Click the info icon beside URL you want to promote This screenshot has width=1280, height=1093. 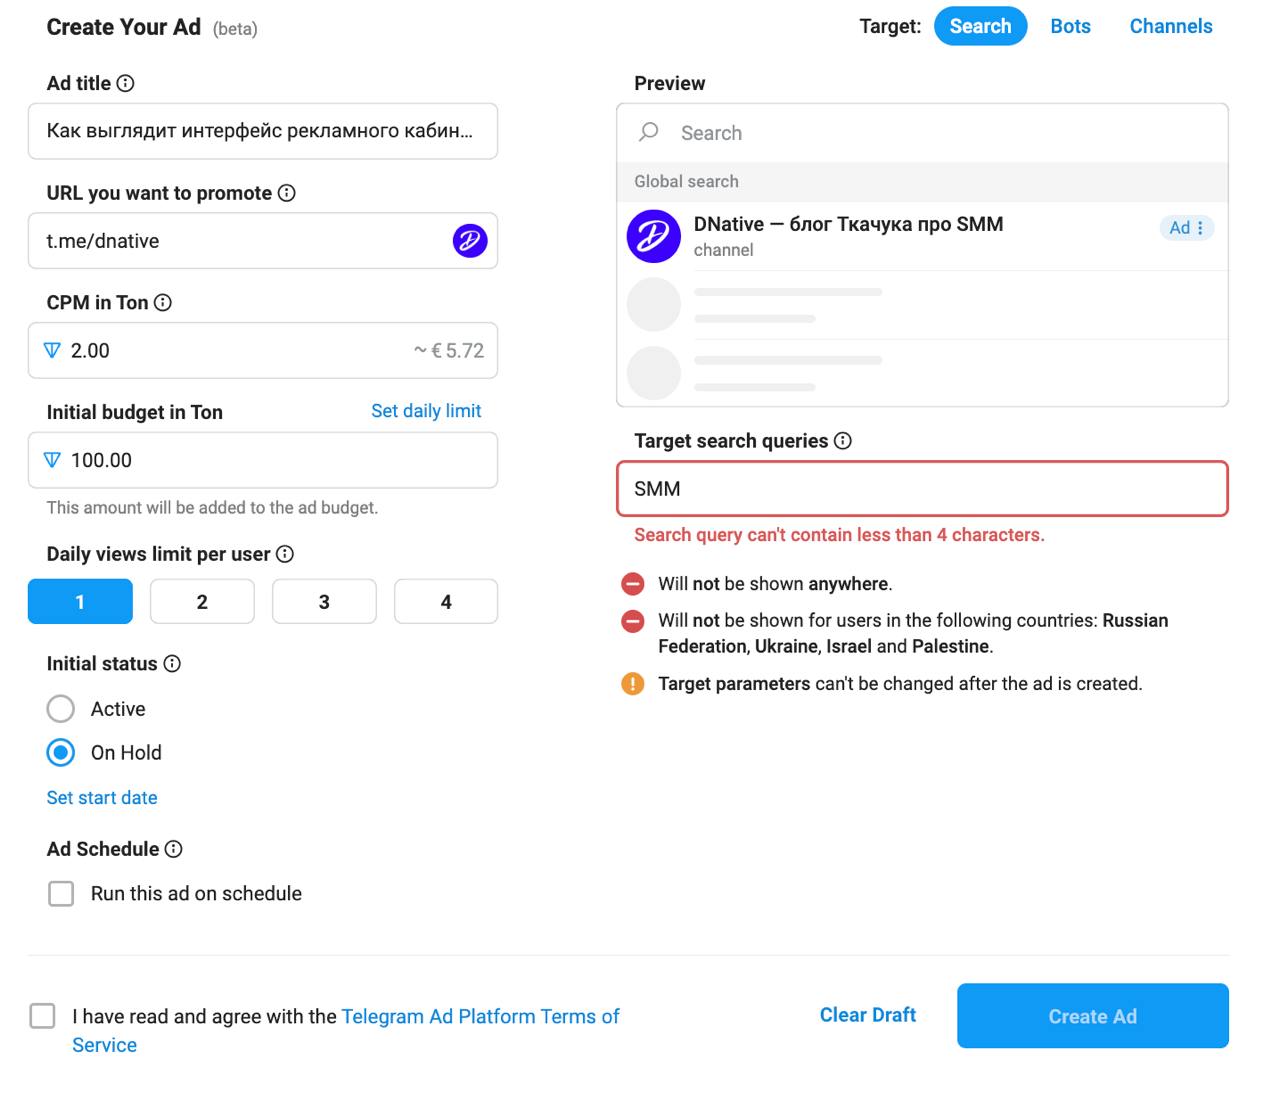point(288,193)
